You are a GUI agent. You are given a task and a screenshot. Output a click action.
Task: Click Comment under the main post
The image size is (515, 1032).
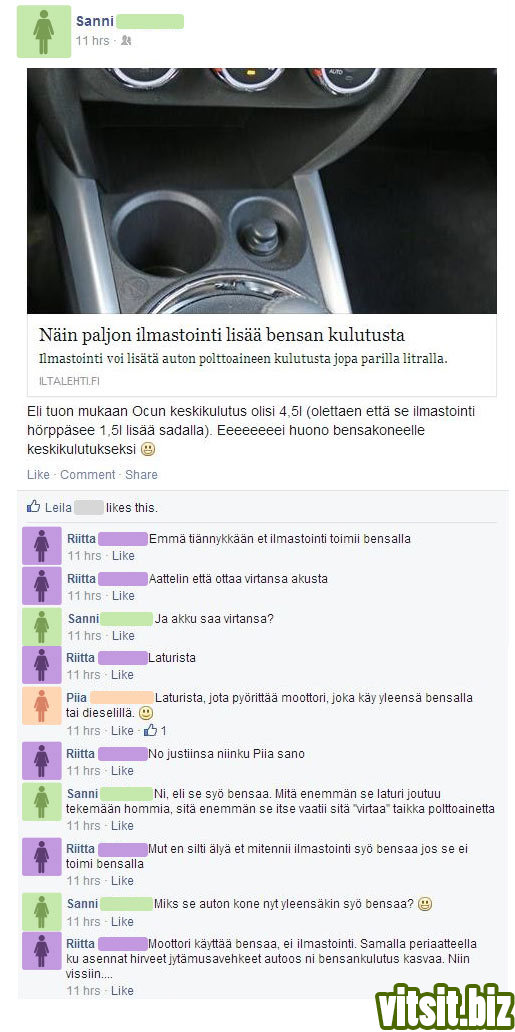click(x=88, y=475)
